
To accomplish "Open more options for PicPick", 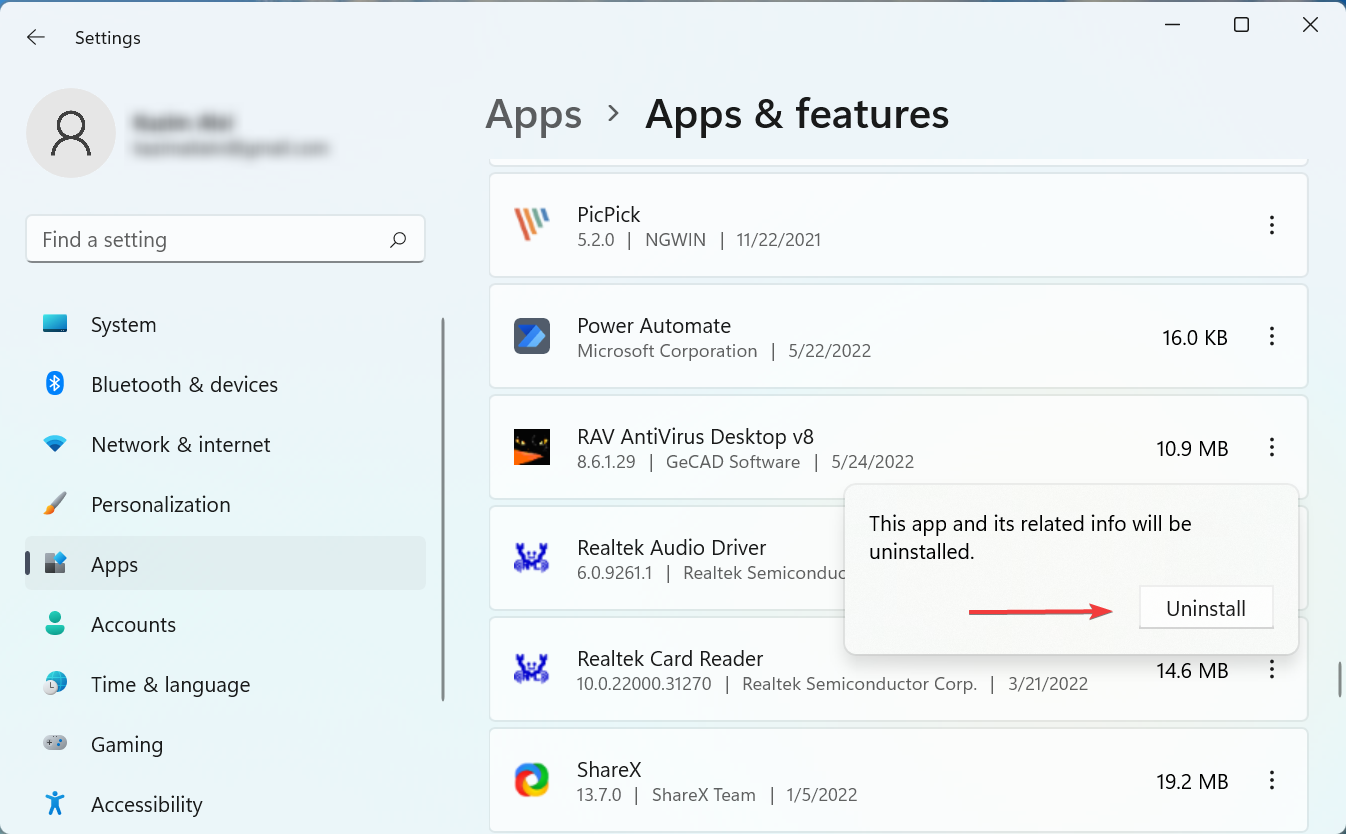I will point(1272,225).
